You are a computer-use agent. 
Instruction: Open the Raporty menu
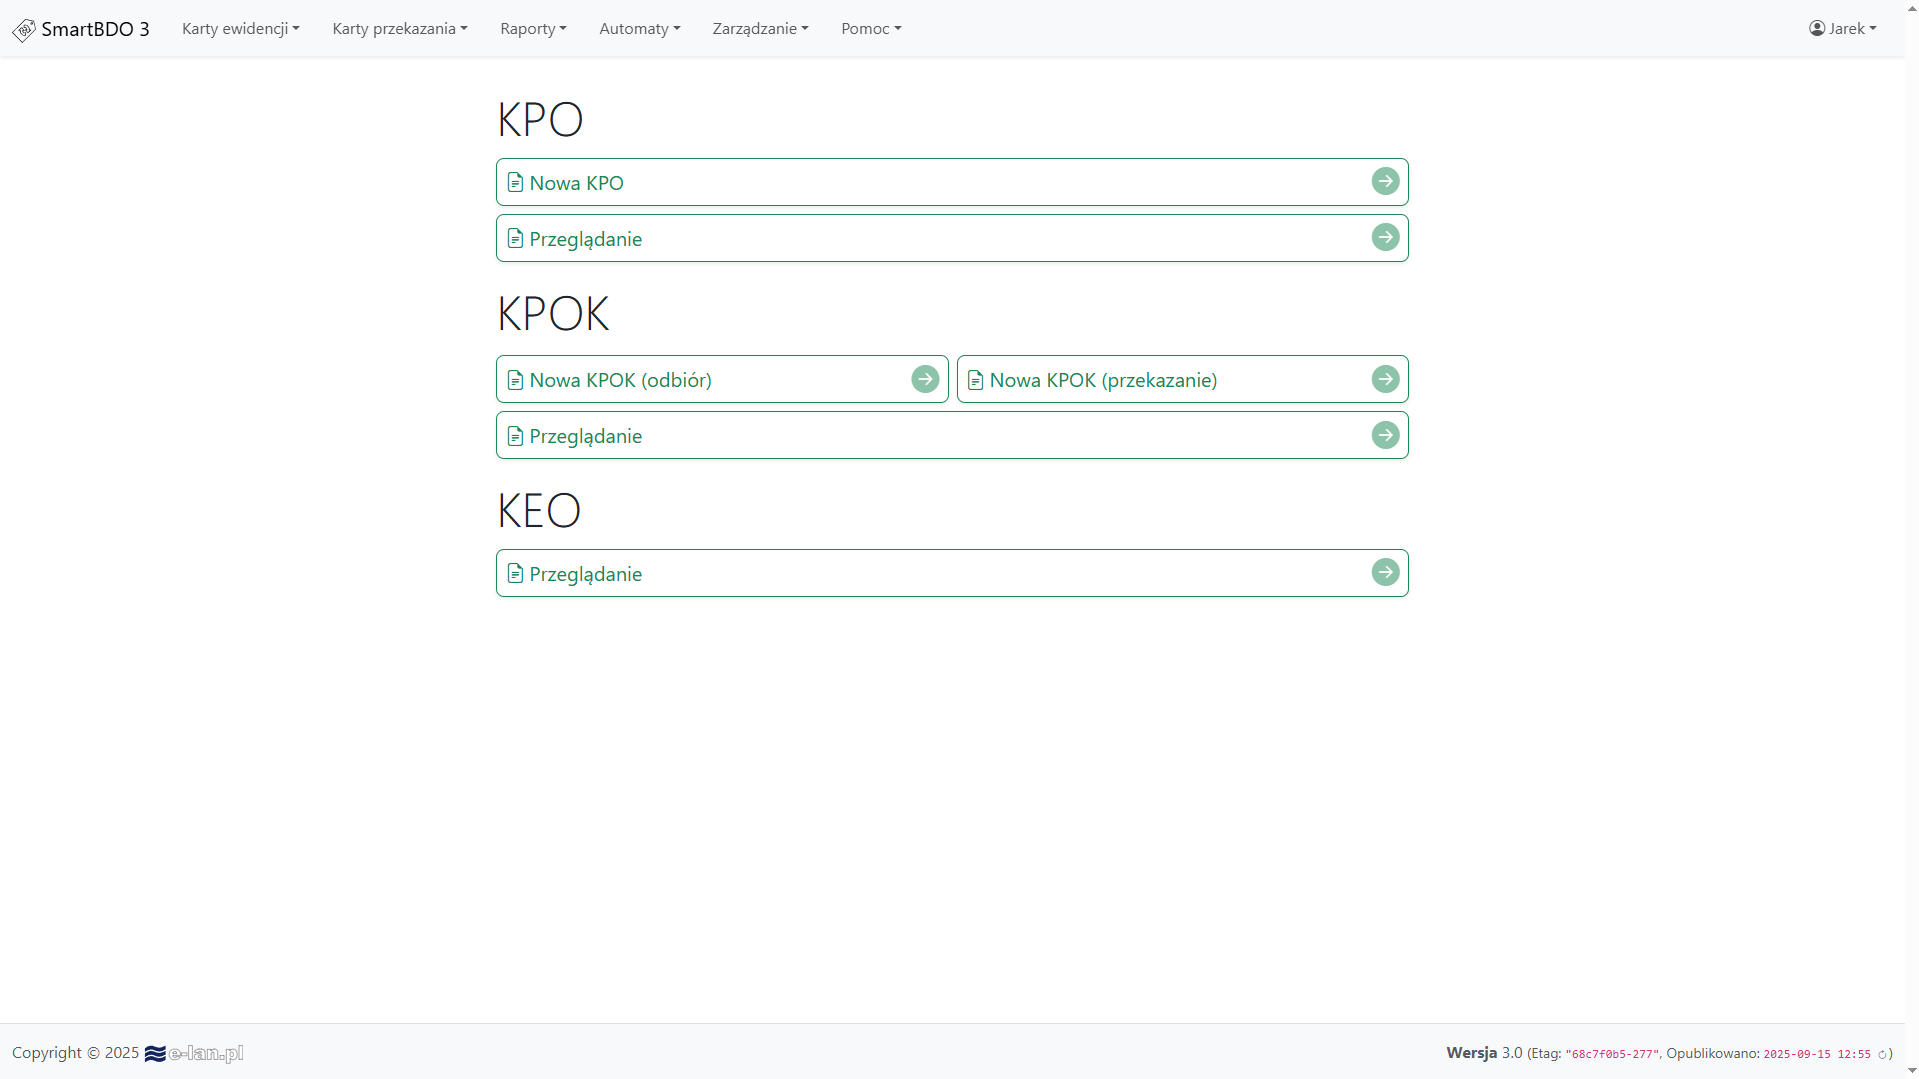[533, 29]
